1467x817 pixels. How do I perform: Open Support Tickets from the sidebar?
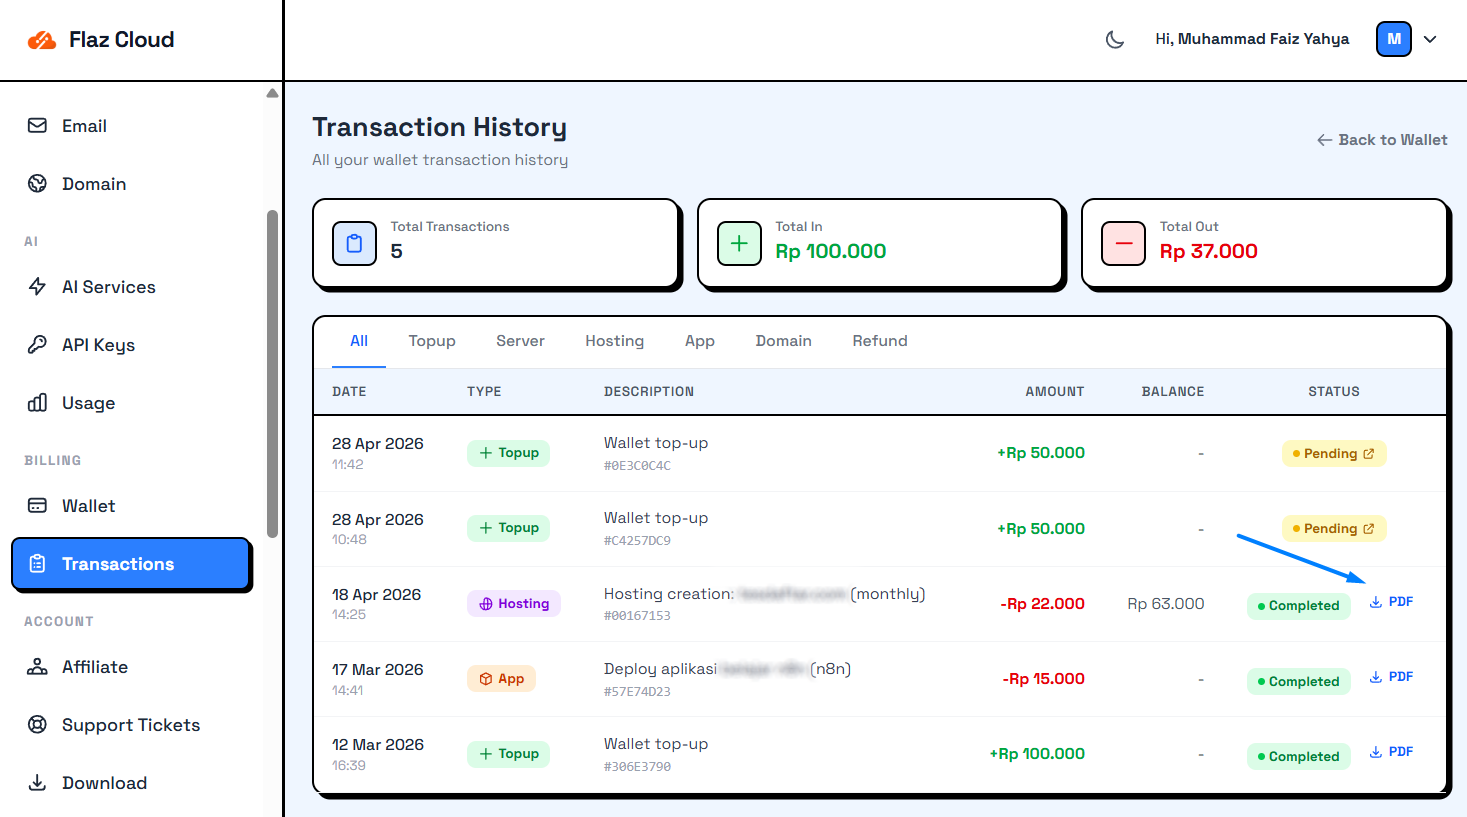pos(130,725)
